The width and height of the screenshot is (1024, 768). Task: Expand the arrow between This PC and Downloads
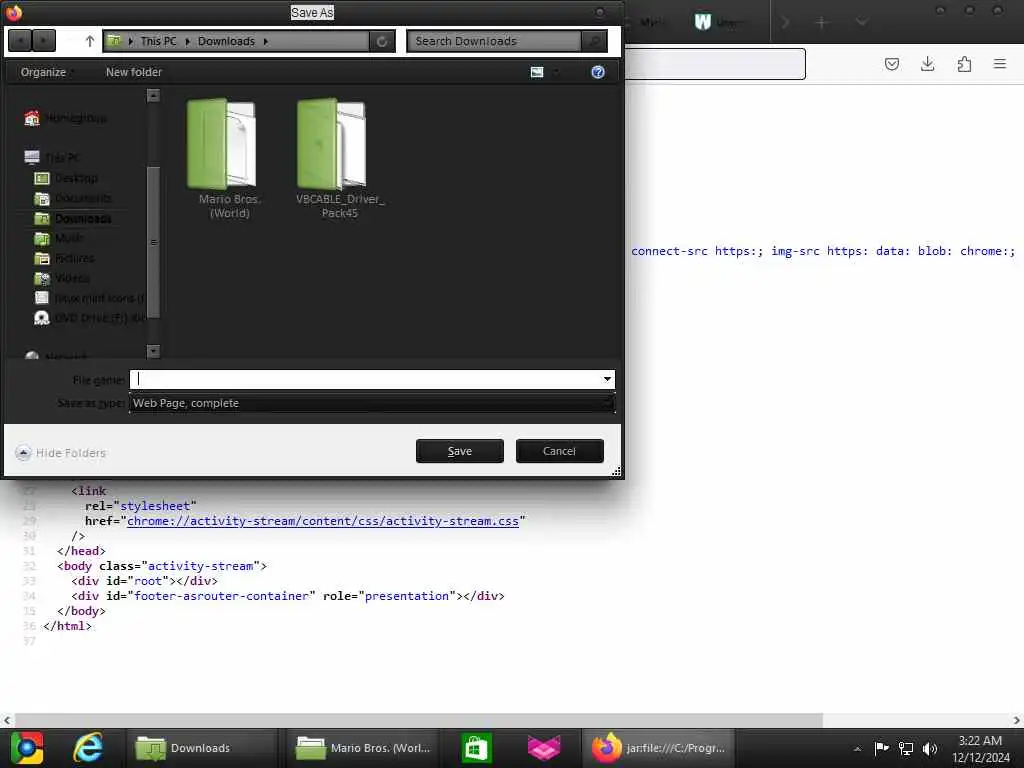187,41
